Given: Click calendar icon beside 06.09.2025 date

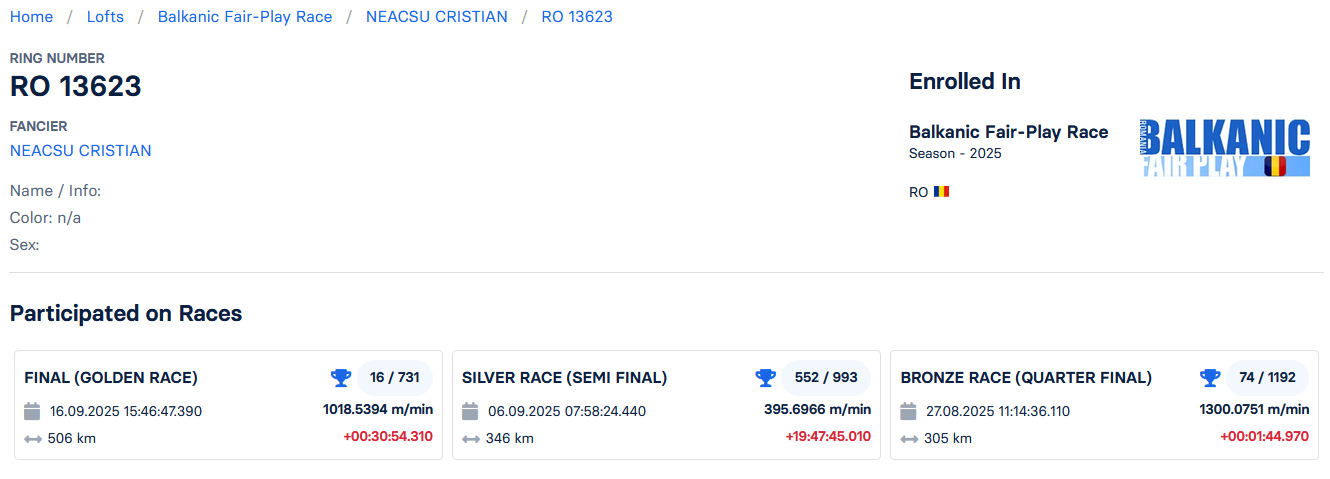Looking at the screenshot, I should 470,411.
